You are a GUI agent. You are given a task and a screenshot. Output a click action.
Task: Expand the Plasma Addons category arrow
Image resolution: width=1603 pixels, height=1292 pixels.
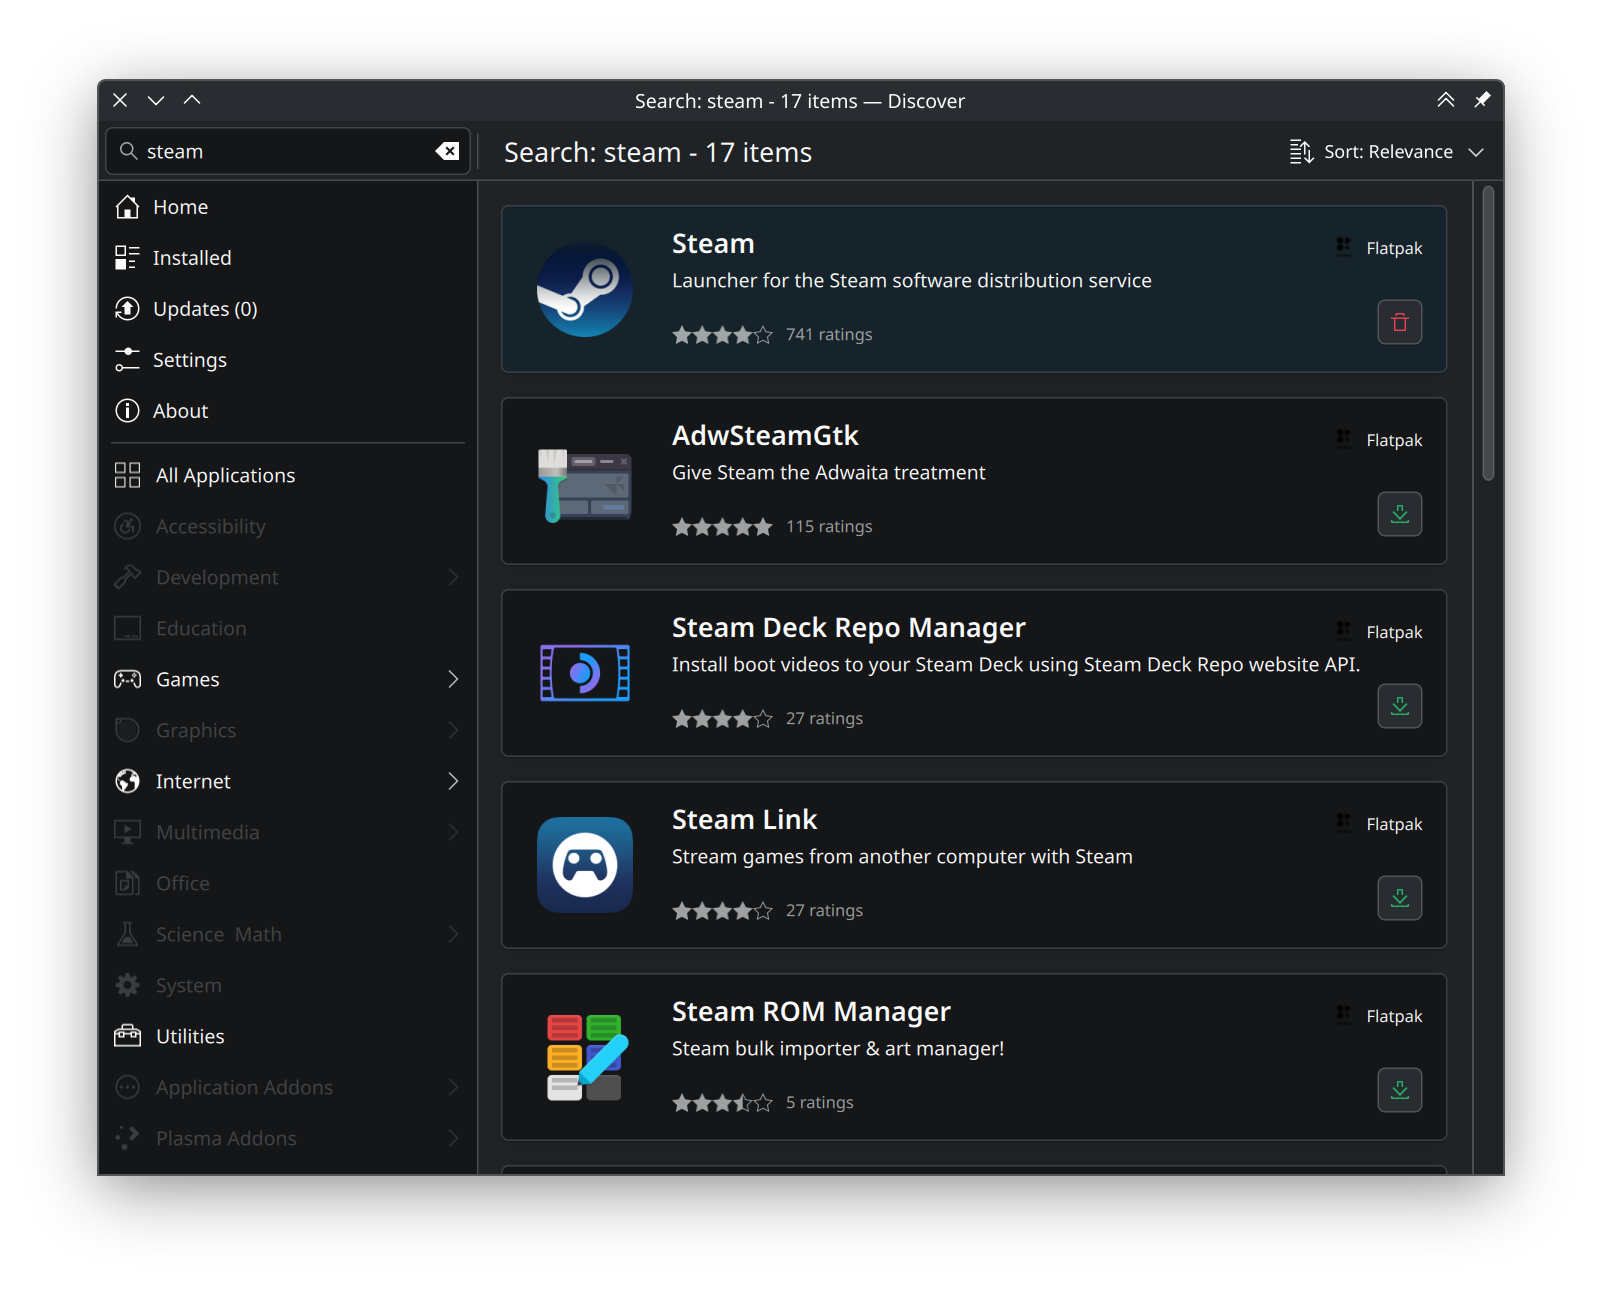pyautogui.click(x=453, y=1138)
